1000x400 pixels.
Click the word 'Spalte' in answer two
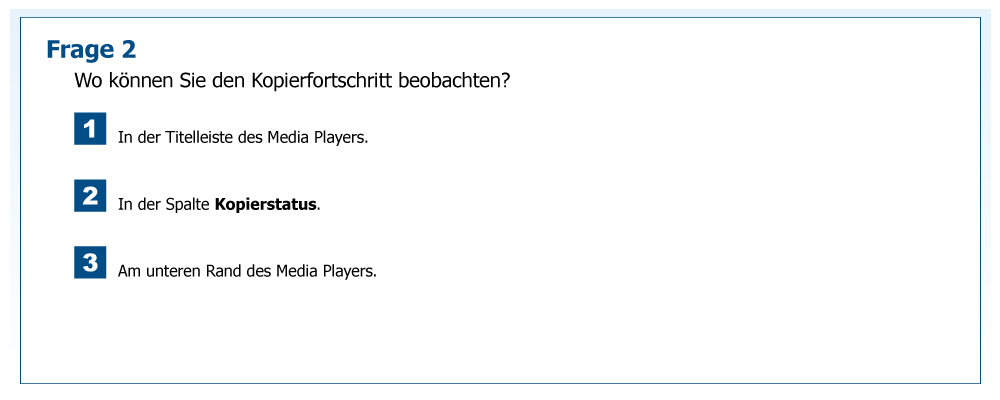187,204
